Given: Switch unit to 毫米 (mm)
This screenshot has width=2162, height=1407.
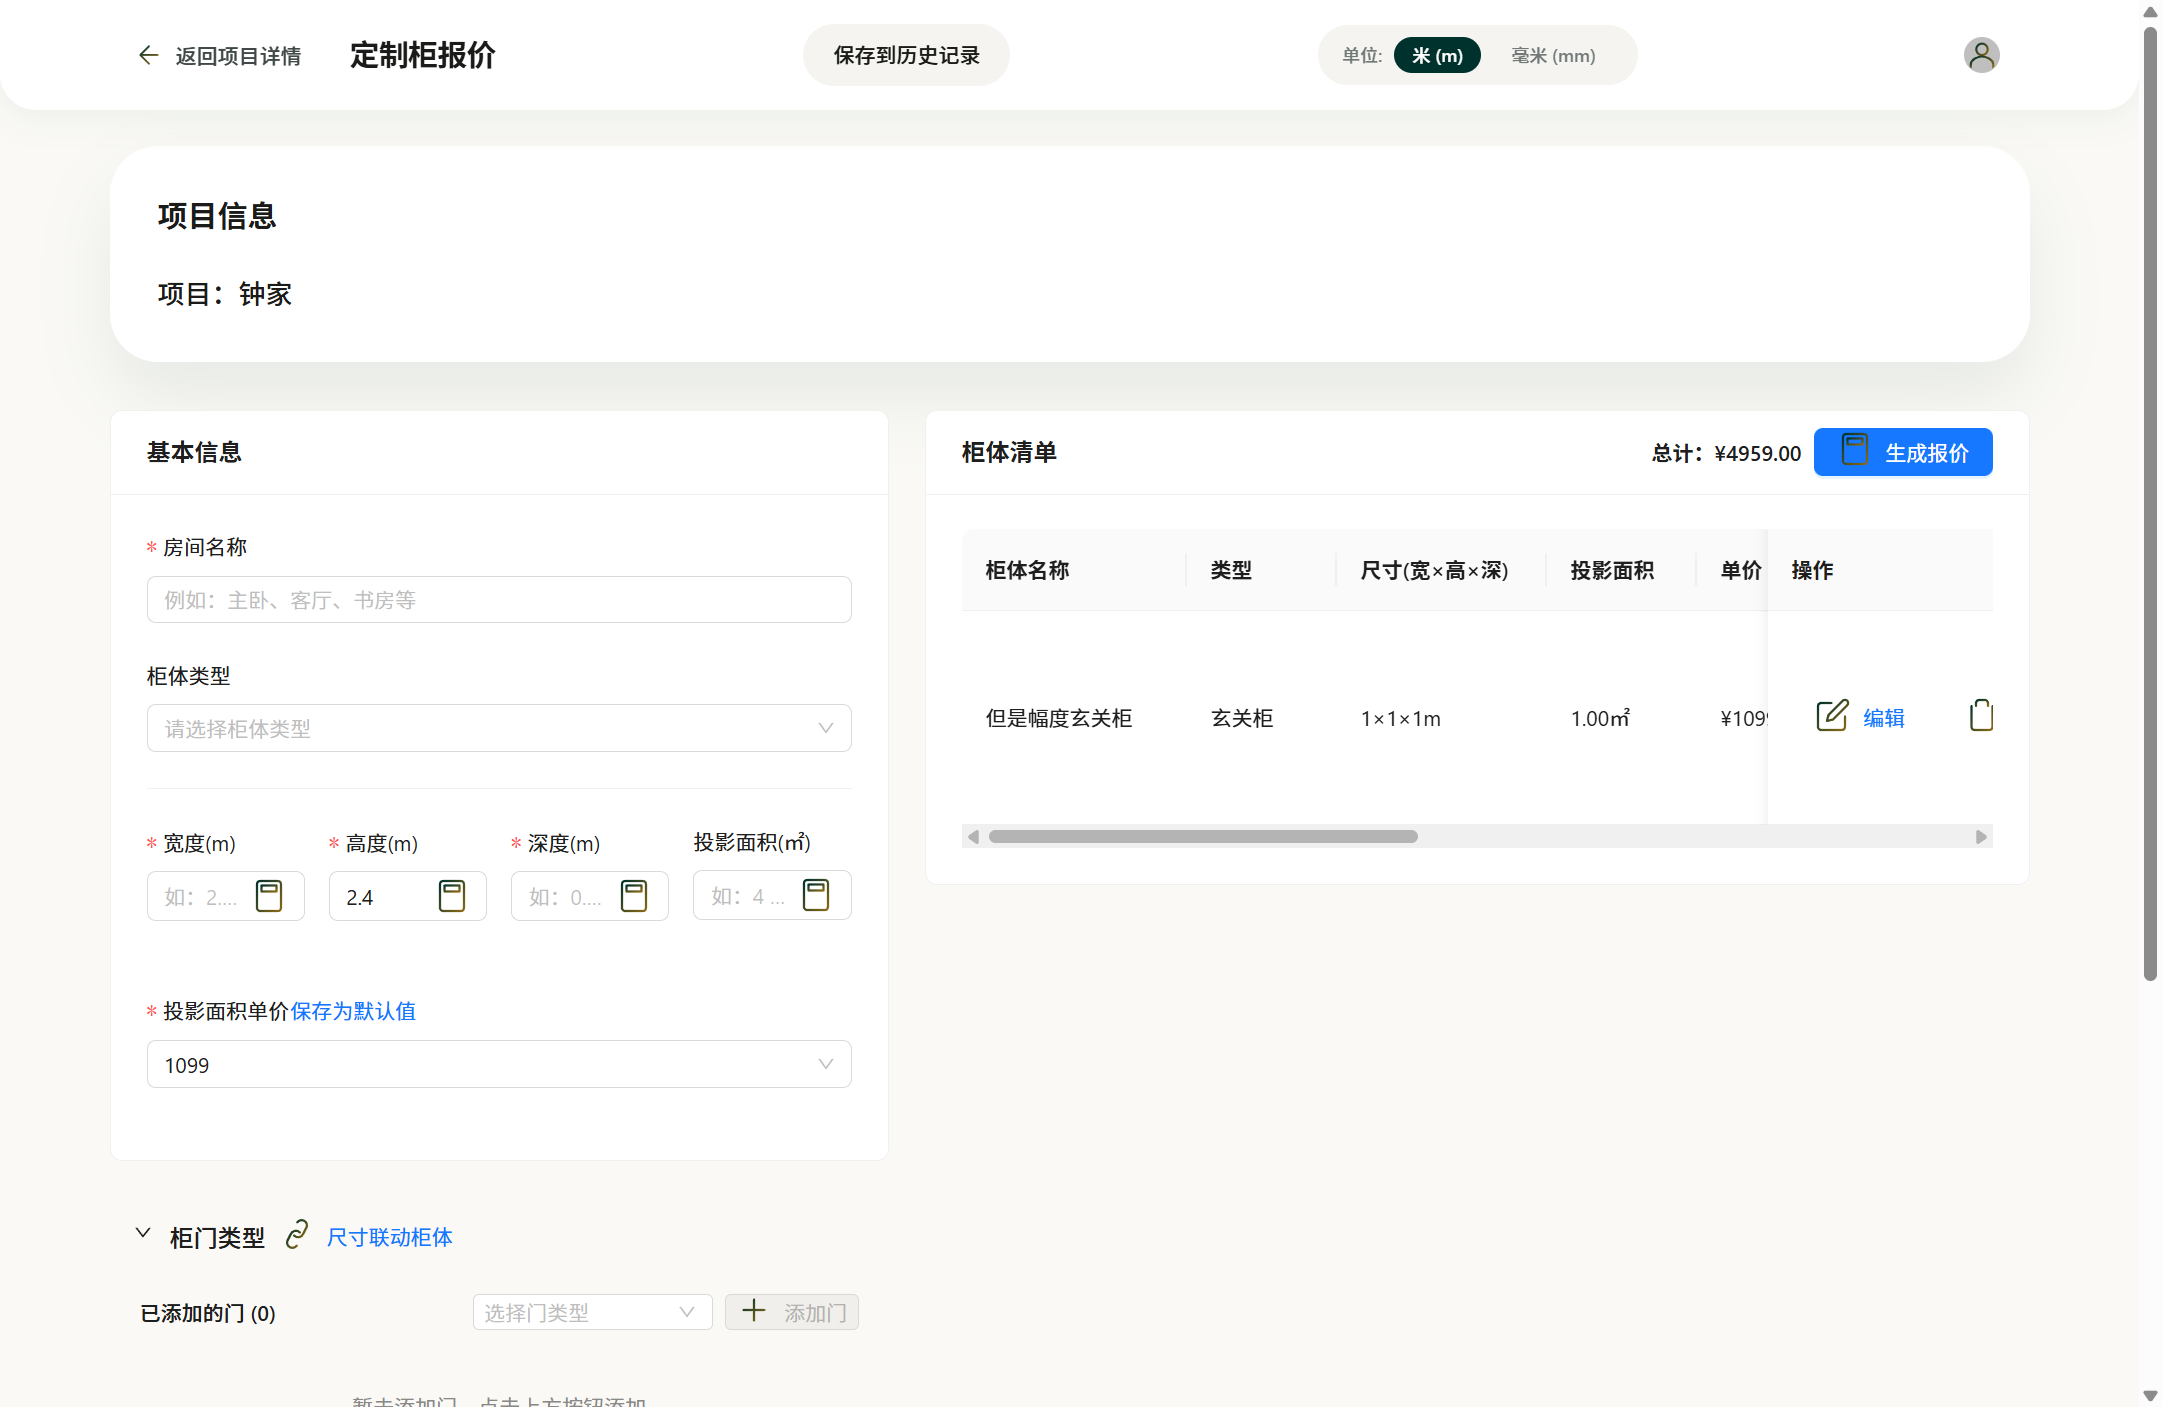Looking at the screenshot, I should (1553, 56).
